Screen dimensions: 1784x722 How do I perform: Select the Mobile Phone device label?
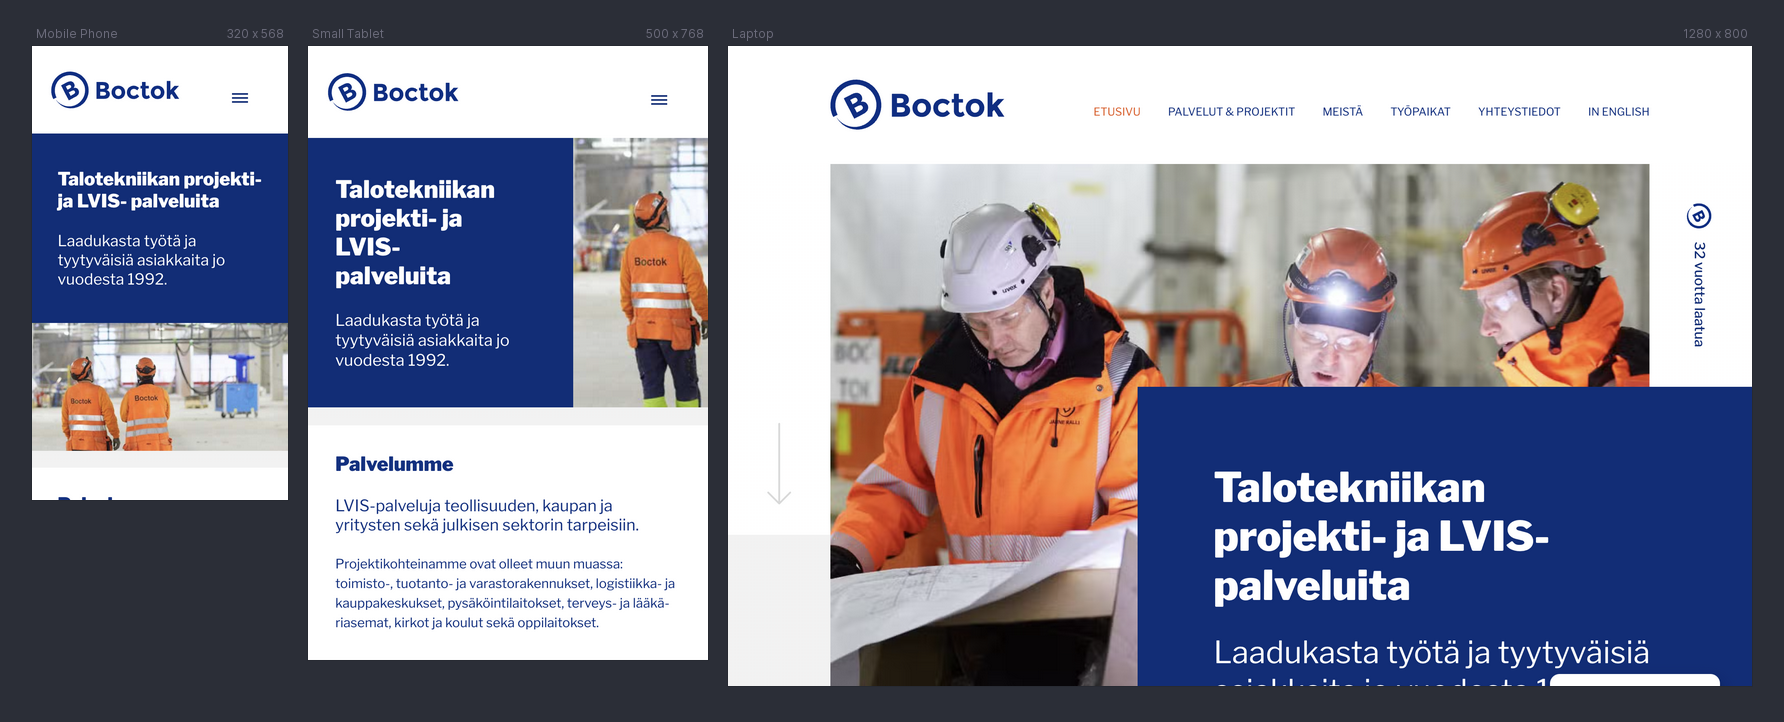pos(77,34)
